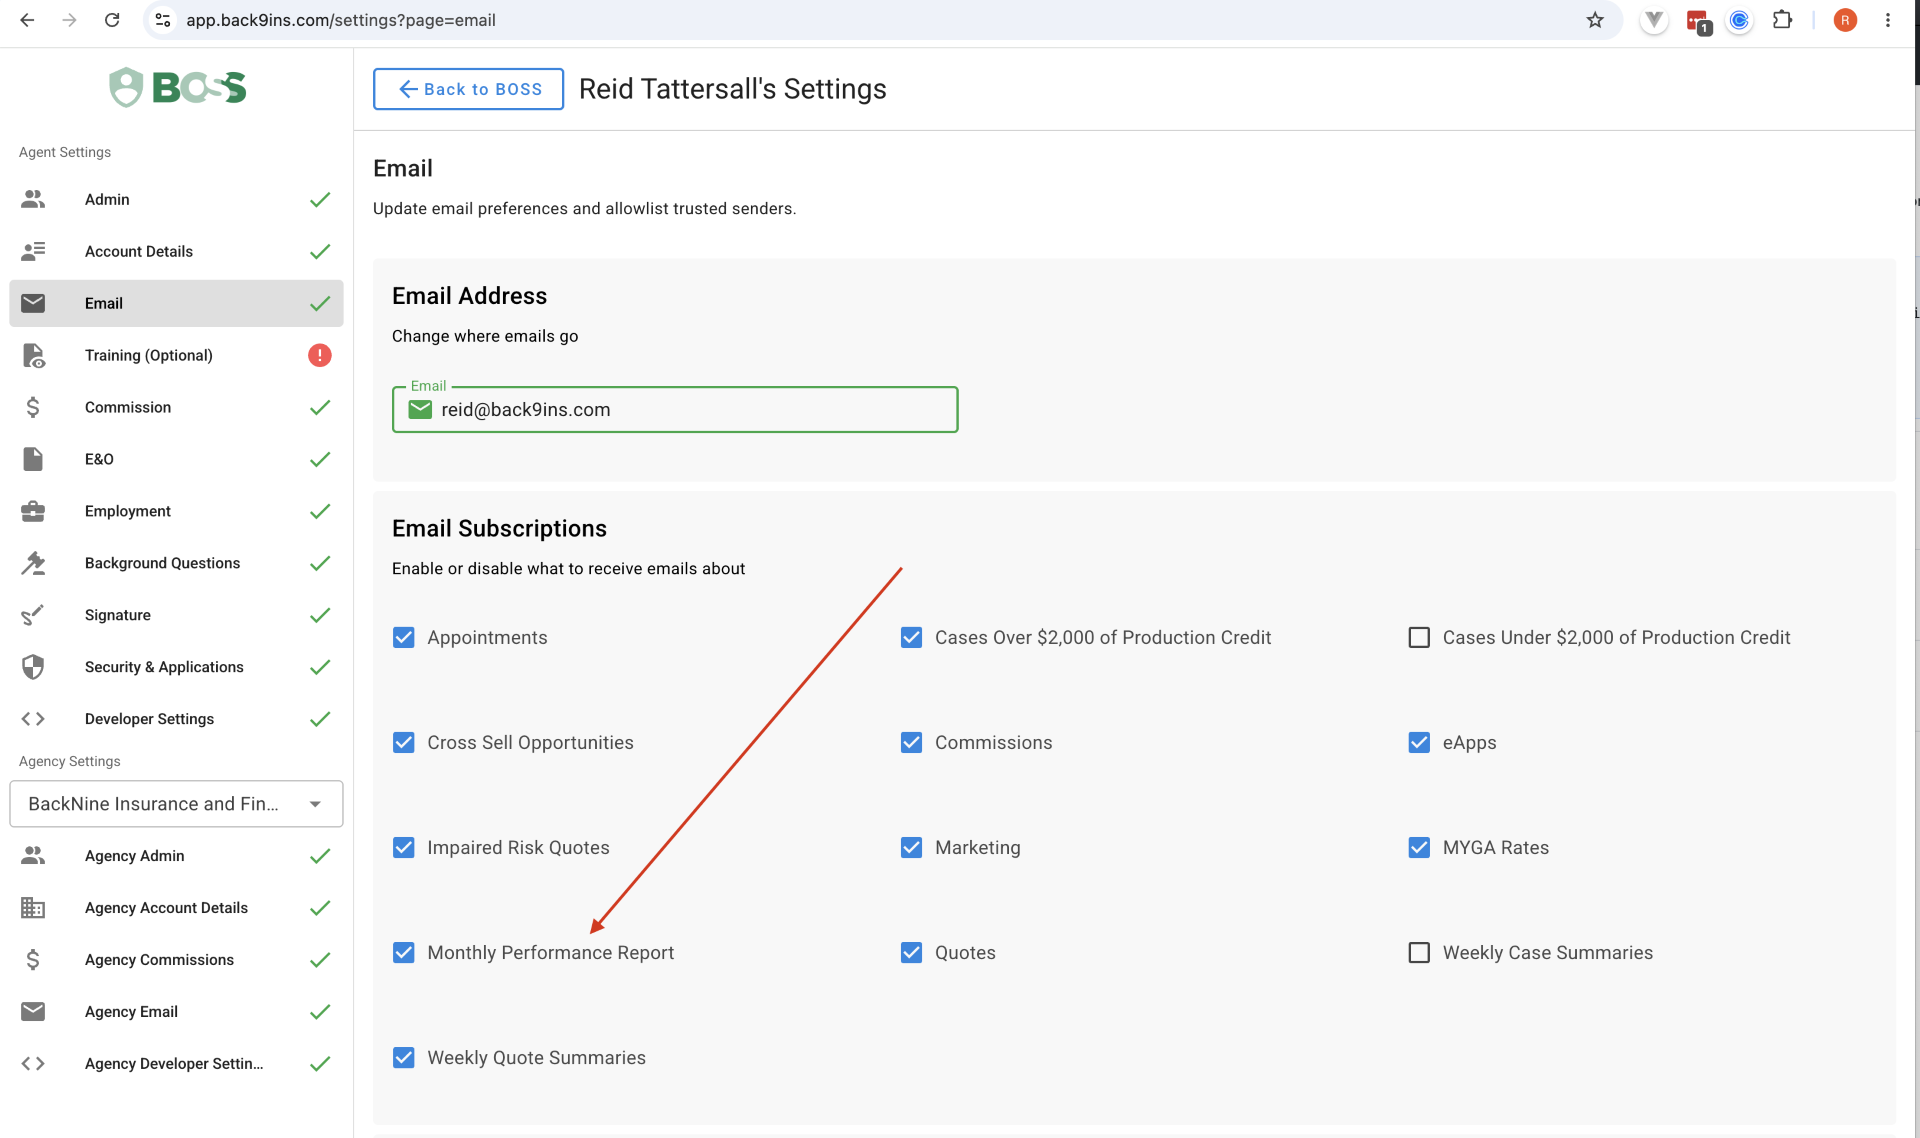Click the Agency Developer Settings code icon
The width and height of the screenshot is (1920, 1138).
coord(33,1064)
